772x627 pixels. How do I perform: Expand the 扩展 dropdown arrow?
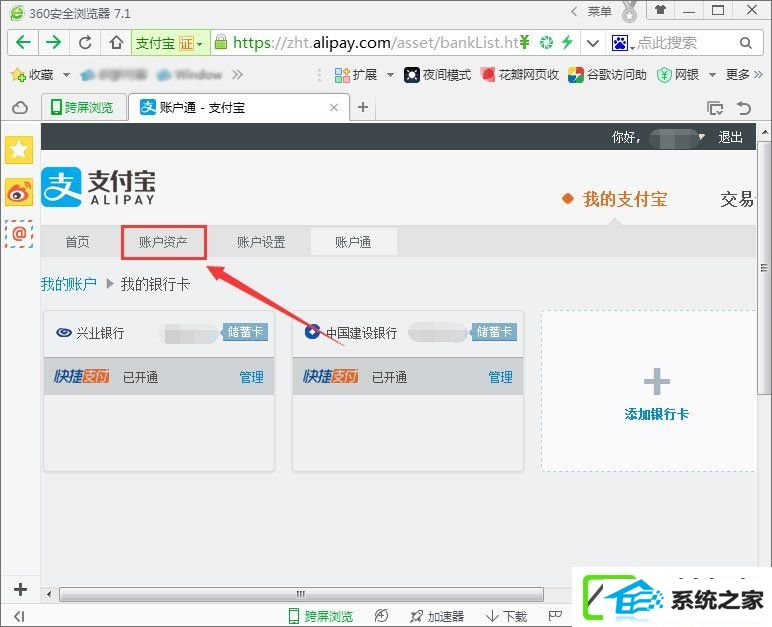(x=390, y=75)
